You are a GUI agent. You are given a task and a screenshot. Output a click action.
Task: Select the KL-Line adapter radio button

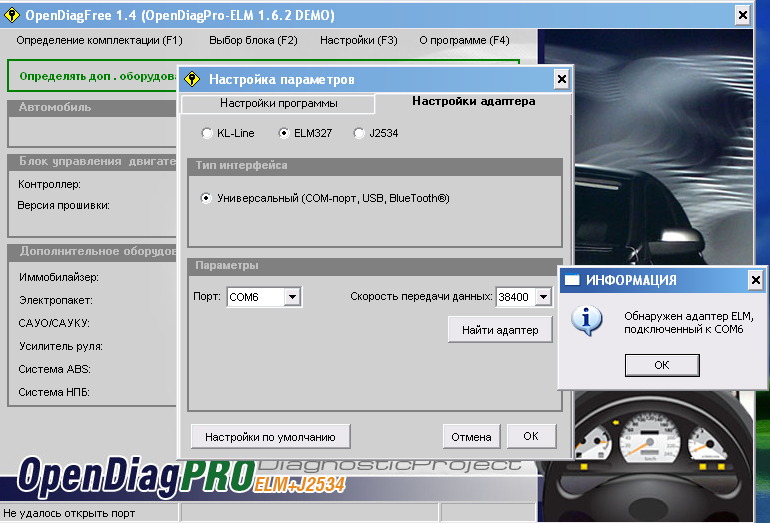pyautogui.click(x=207, y=133)
